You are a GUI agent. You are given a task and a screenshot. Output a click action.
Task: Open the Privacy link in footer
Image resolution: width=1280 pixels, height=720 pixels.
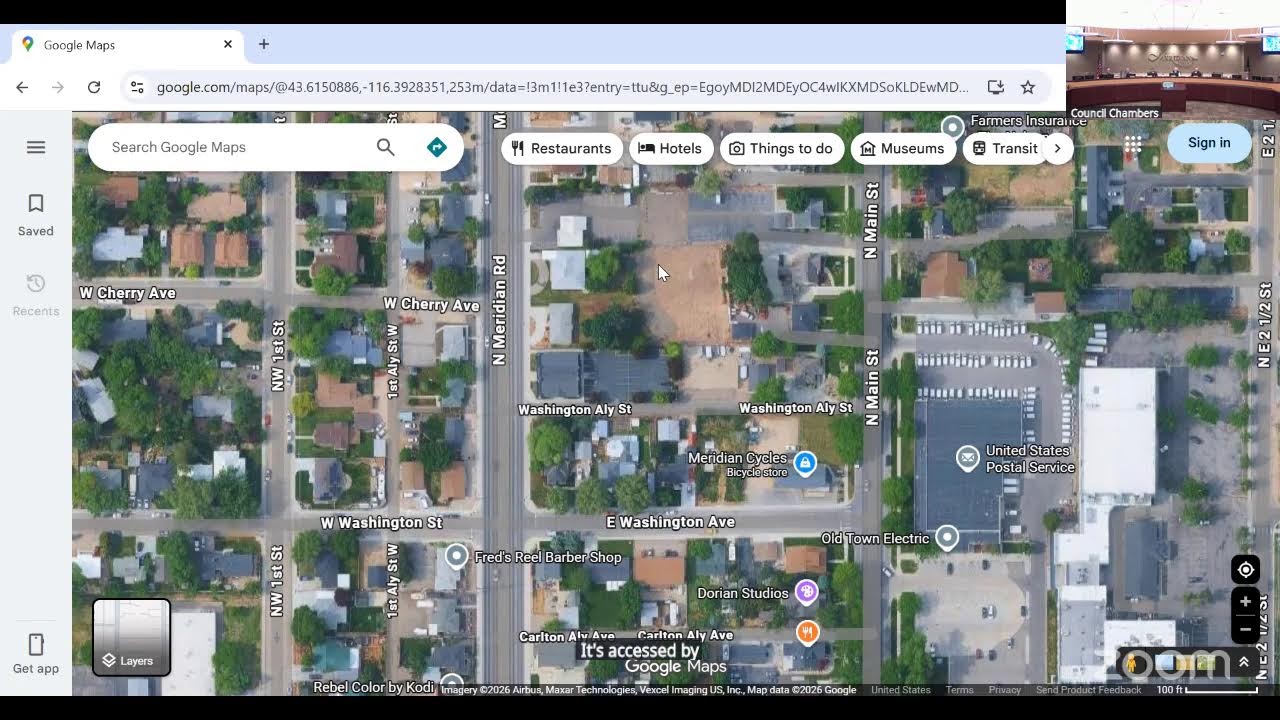click(x=1005, y=690)
